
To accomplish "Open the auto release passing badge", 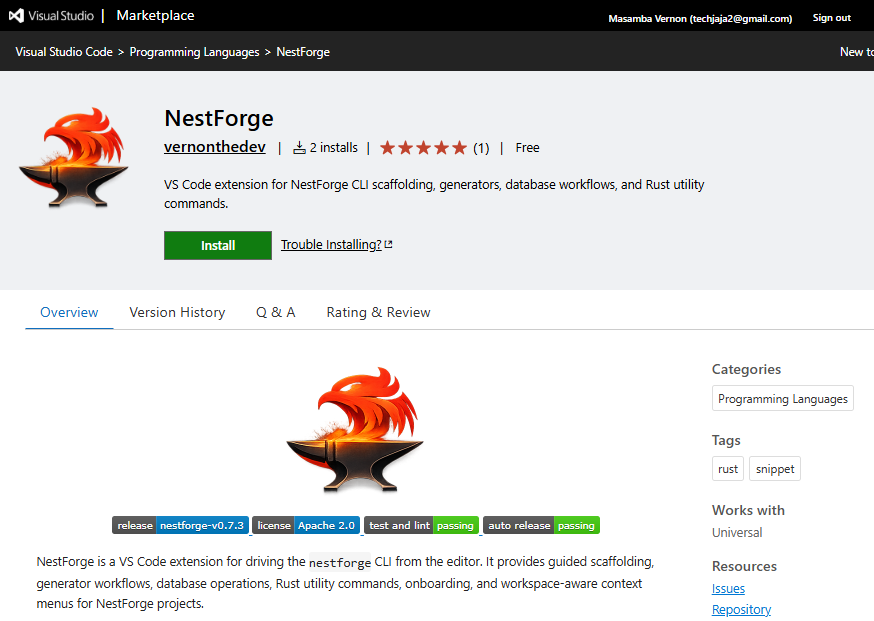I will 541,525.
